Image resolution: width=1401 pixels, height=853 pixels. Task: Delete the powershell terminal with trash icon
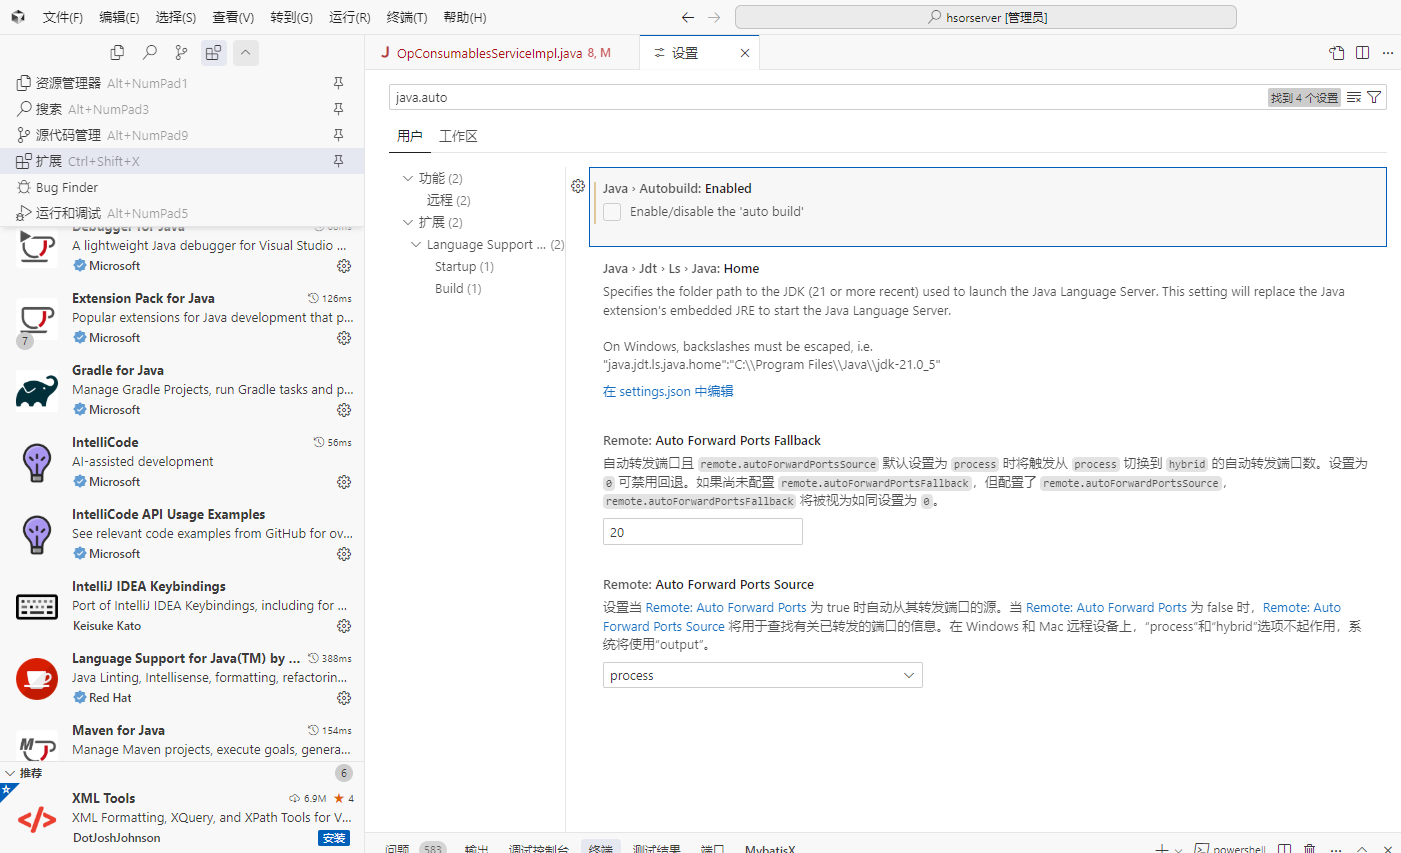[1310, 848]
